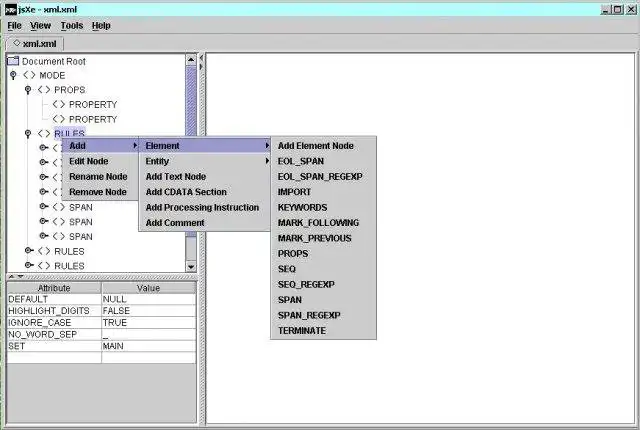This screenshot has height=430, width=640.
Task: Click the PROPS element bracket icon
Action: point(44,90)
